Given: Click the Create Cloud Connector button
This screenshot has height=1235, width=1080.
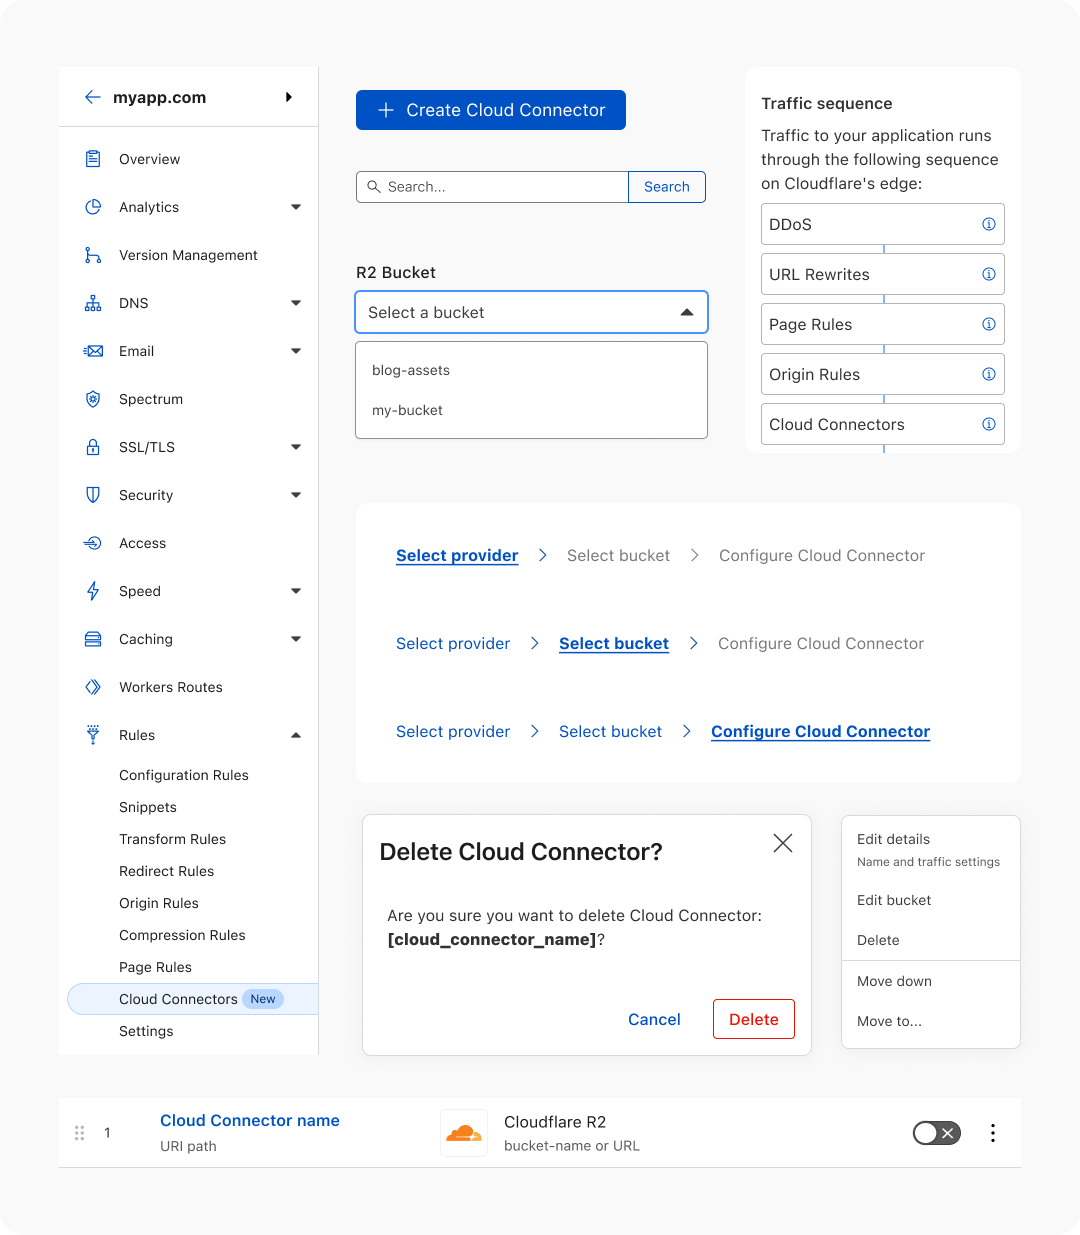Looking at the screenshot, I should click(491, 110).
